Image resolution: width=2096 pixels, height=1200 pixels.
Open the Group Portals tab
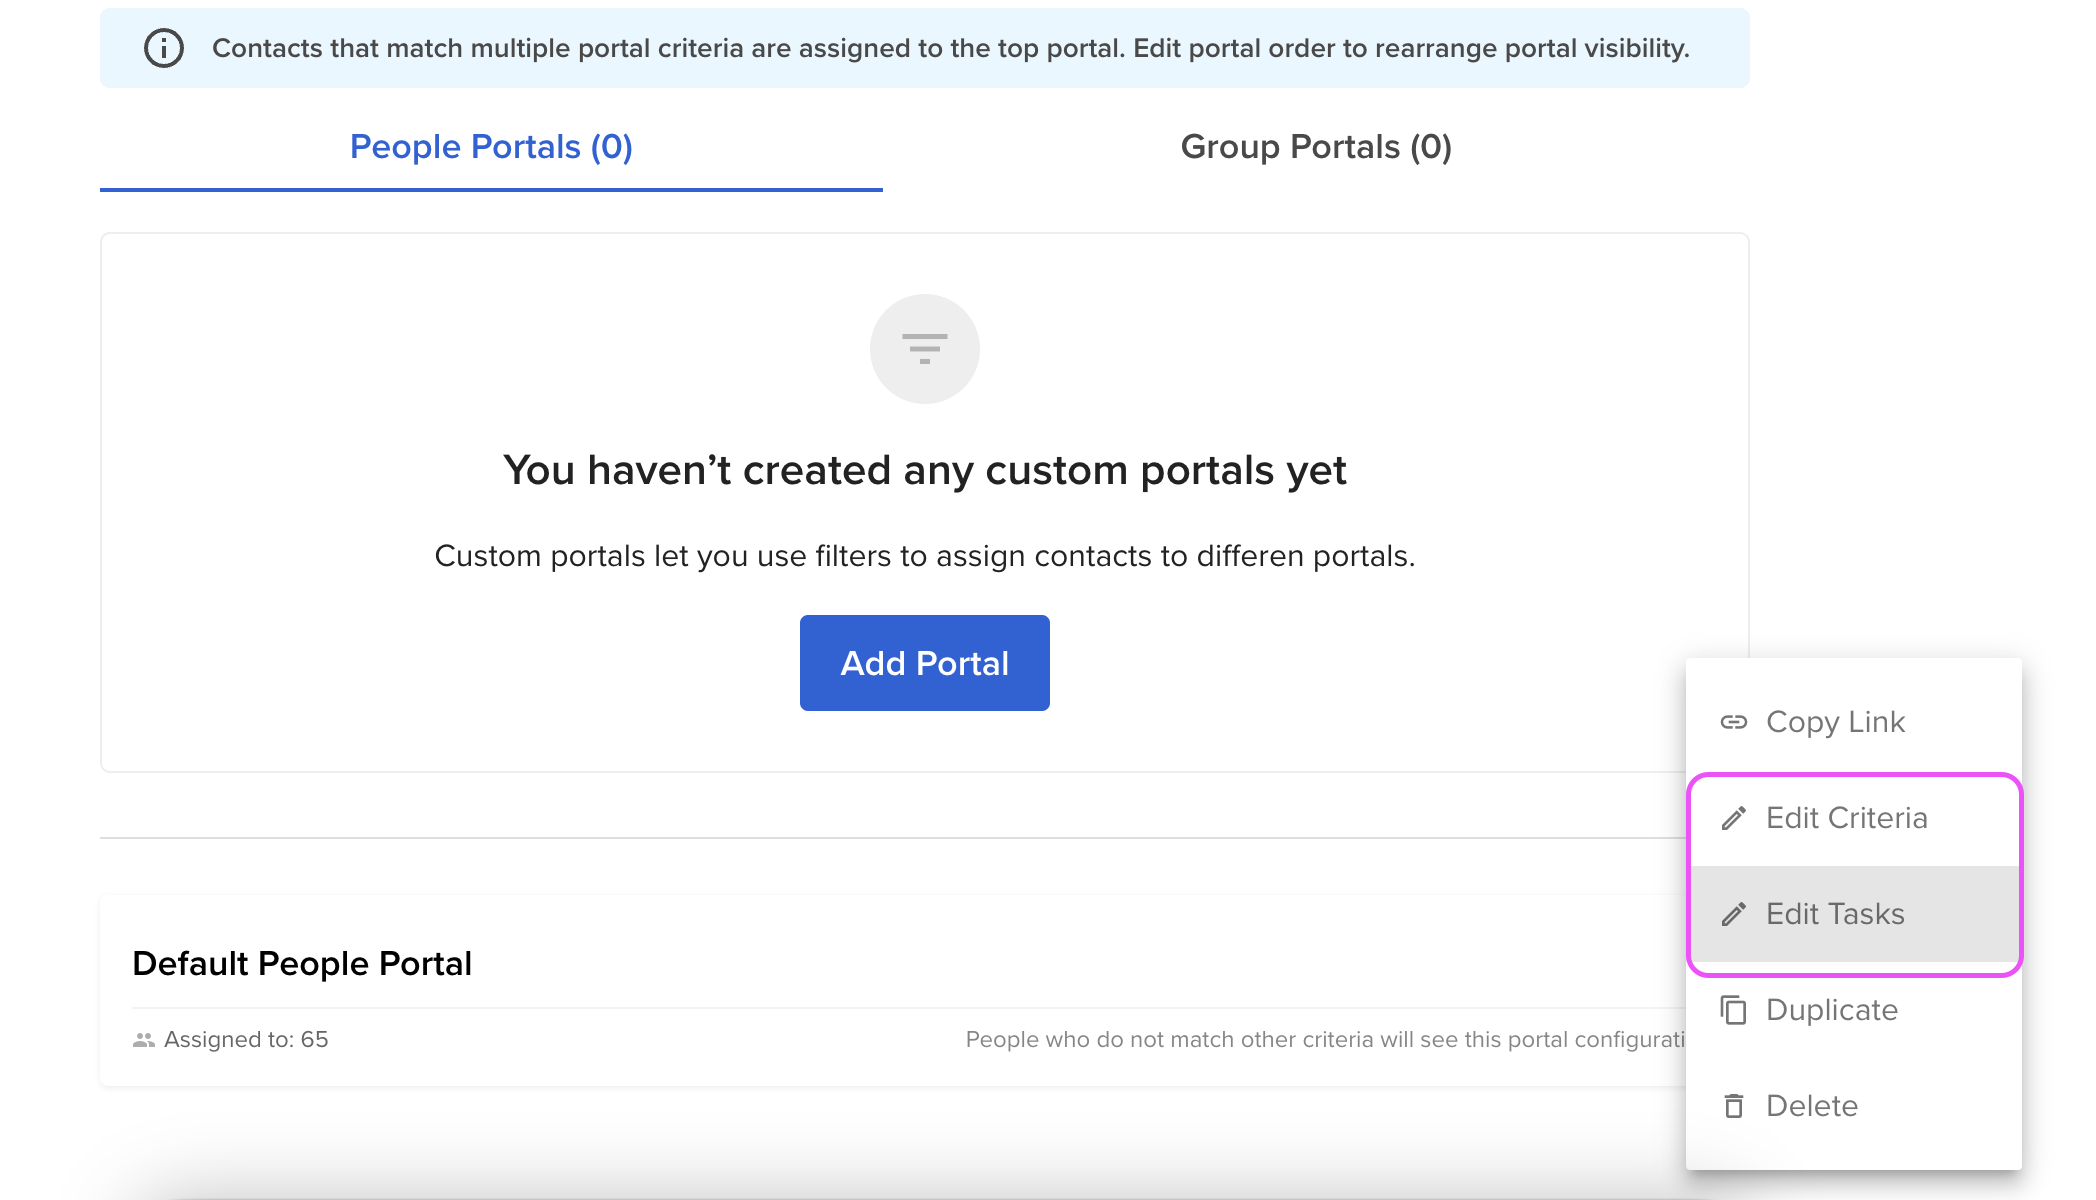pyautogui.click(x=1316, y=147)
